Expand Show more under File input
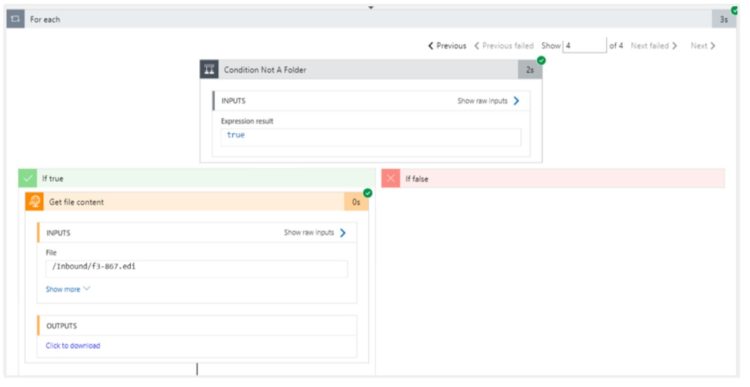The image size is (750, 387). pos(68,289)
